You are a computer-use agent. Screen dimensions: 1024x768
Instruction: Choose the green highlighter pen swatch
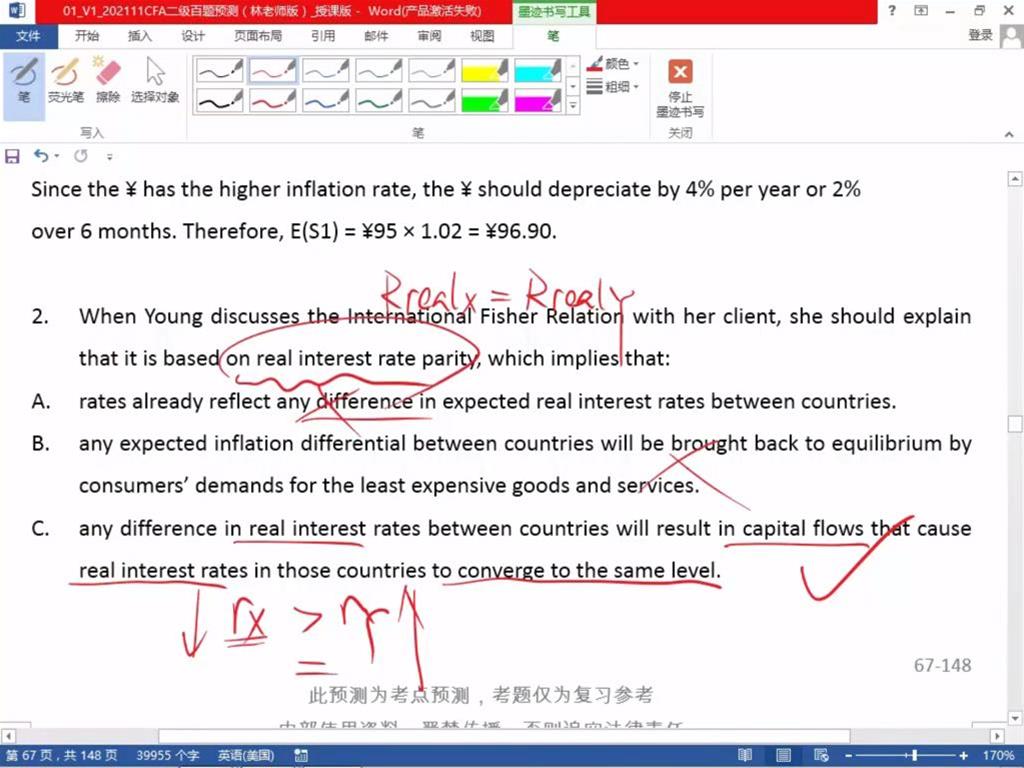coord(485,100)
